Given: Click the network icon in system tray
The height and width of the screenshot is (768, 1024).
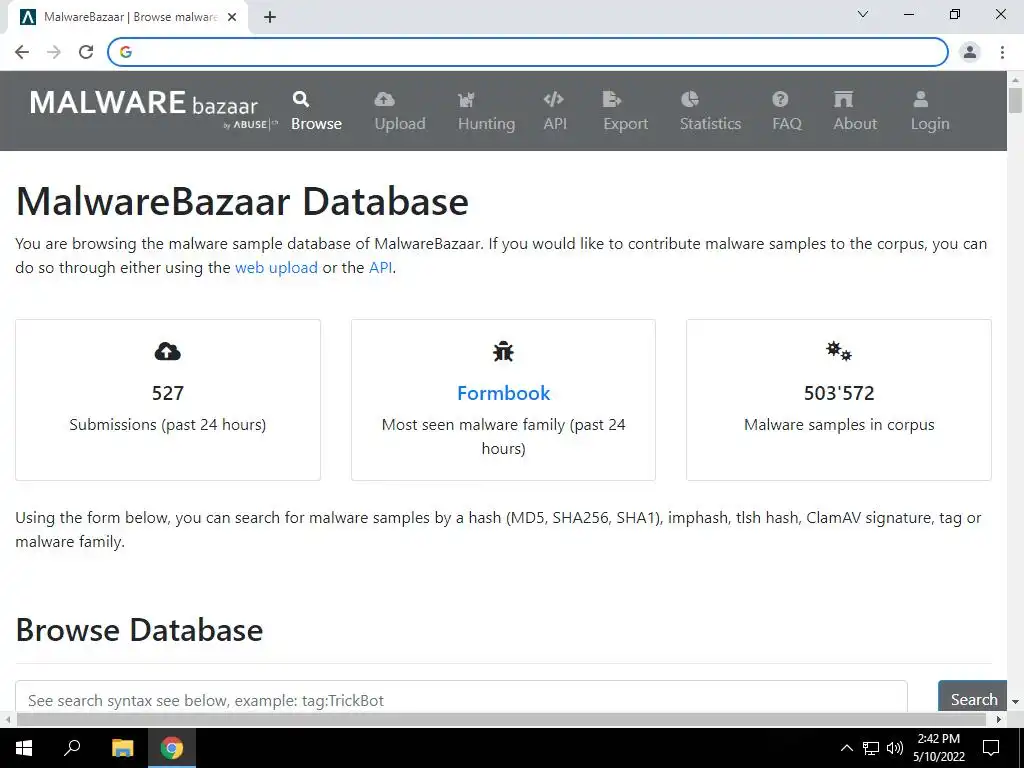Looking at the screenshot, I should coord(871,748).
